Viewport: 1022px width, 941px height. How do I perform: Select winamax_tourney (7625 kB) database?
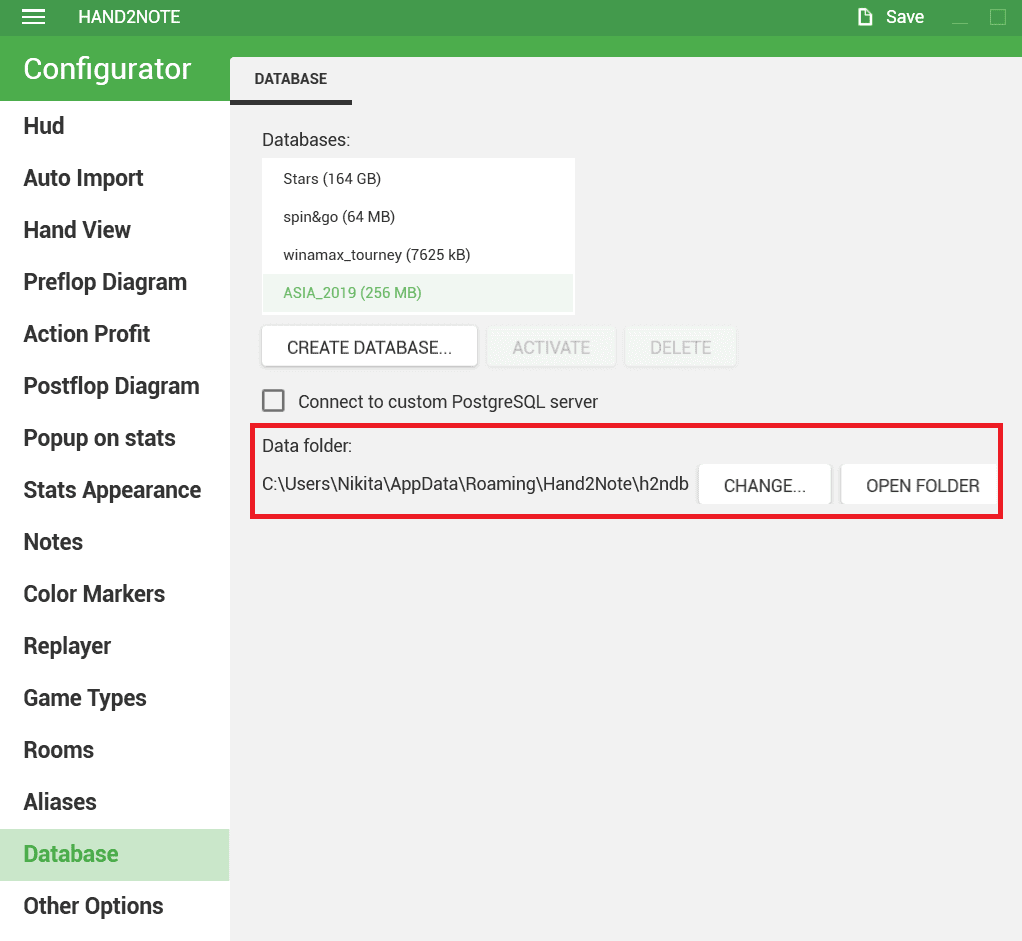tap(418, 255)
